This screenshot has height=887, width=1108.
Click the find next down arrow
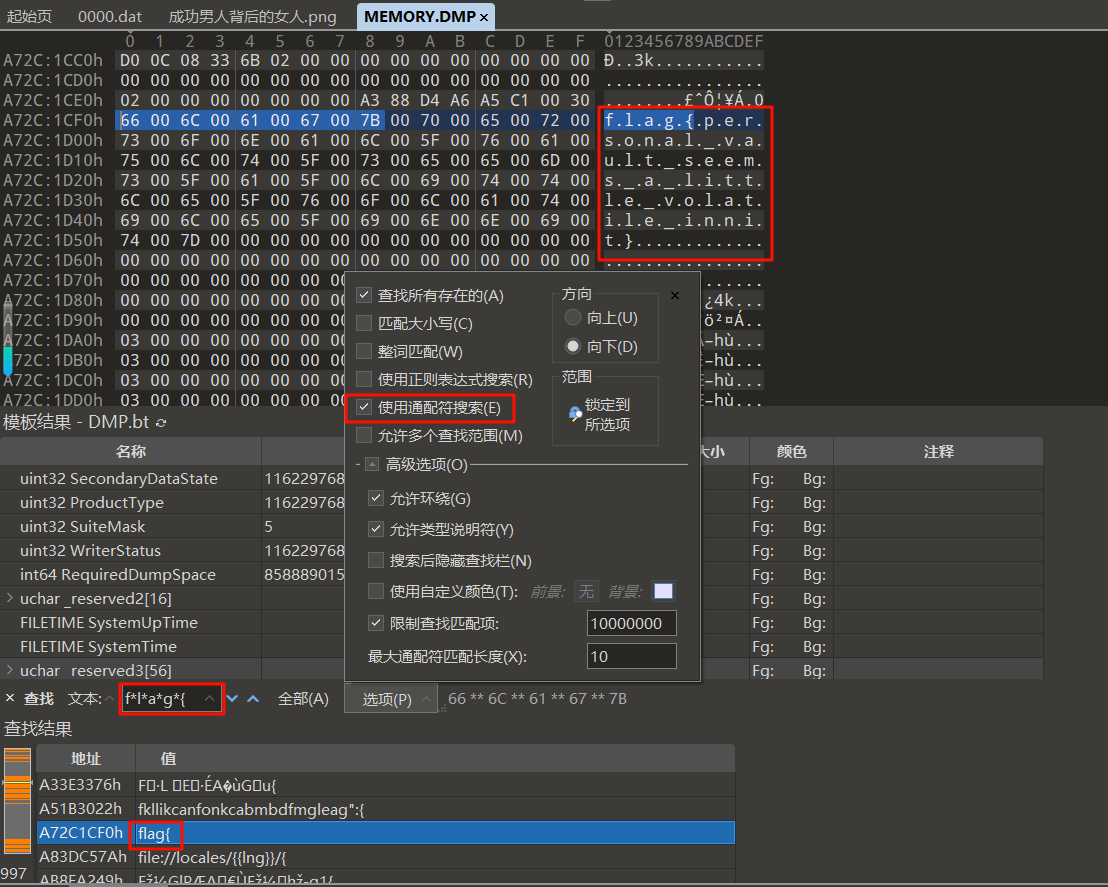(x=233, y=698)
